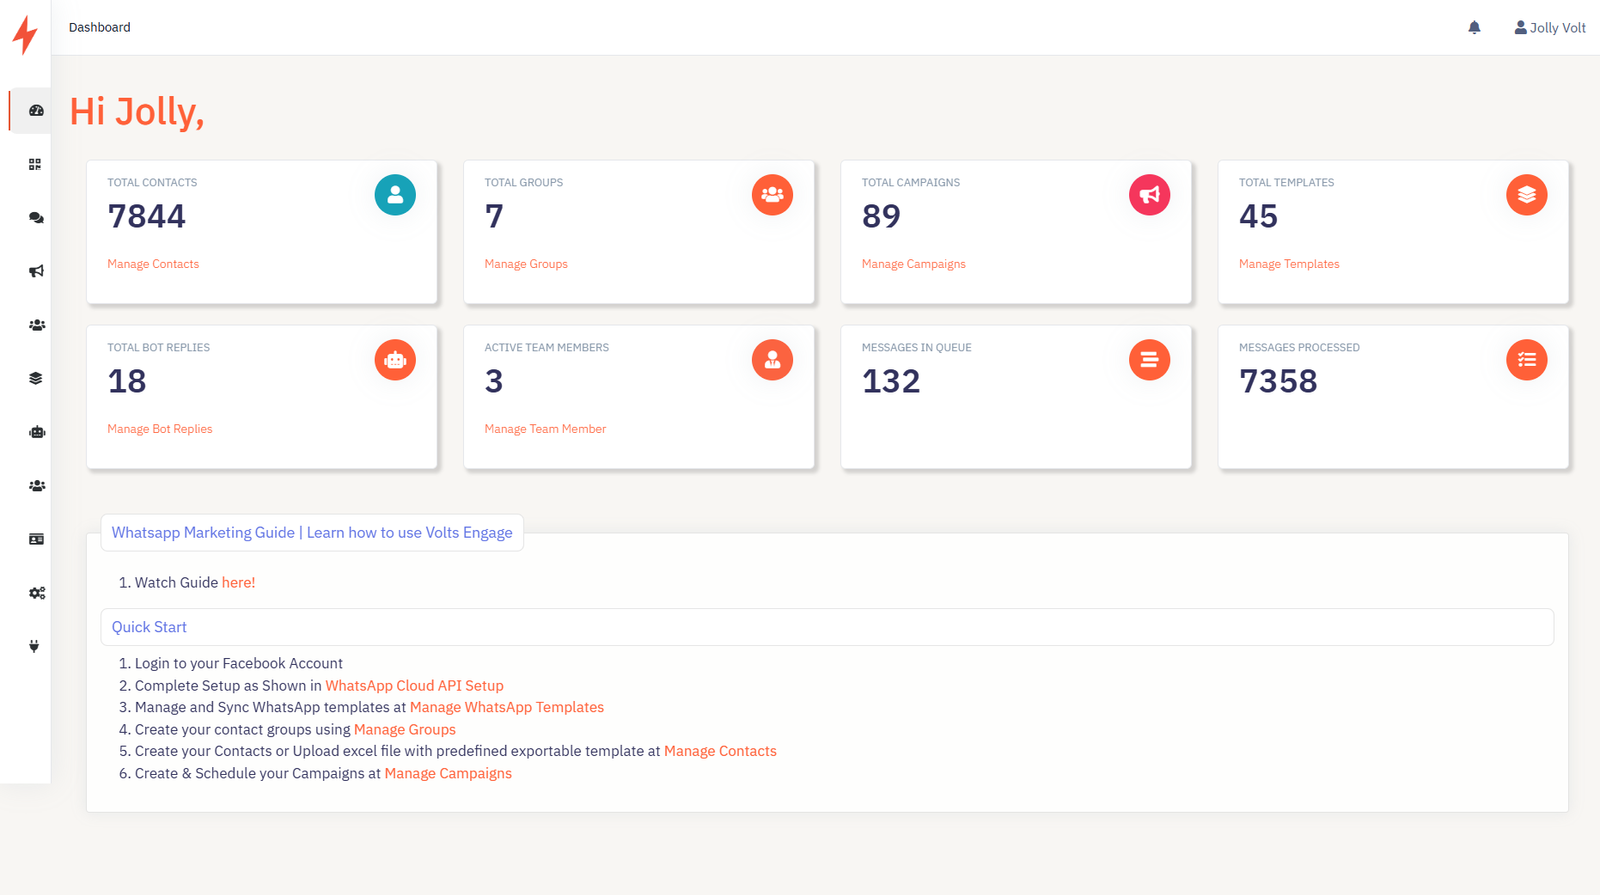Click the Manage Contacts link under Total Contacts

point(153,264)
